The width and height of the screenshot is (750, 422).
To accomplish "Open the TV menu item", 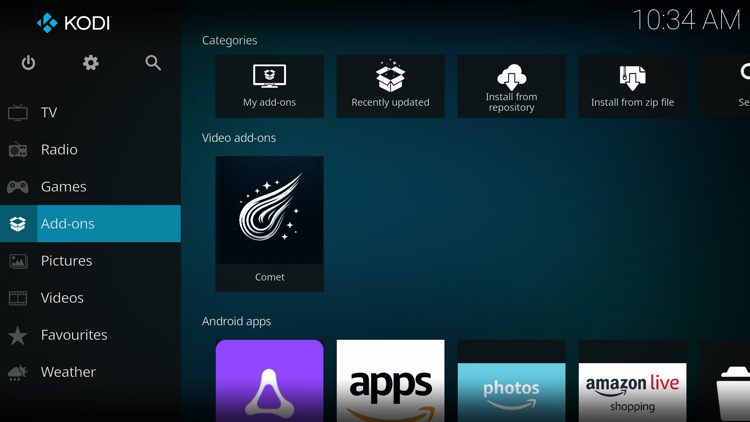I will (x=90, y=112).
